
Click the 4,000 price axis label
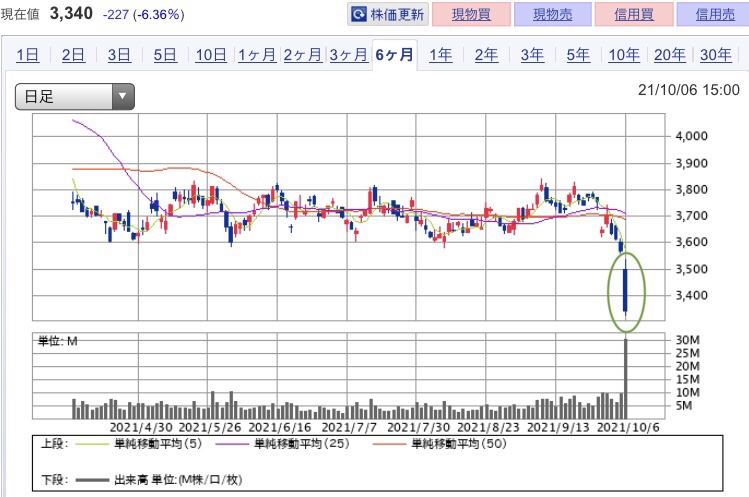pos(691,136)
